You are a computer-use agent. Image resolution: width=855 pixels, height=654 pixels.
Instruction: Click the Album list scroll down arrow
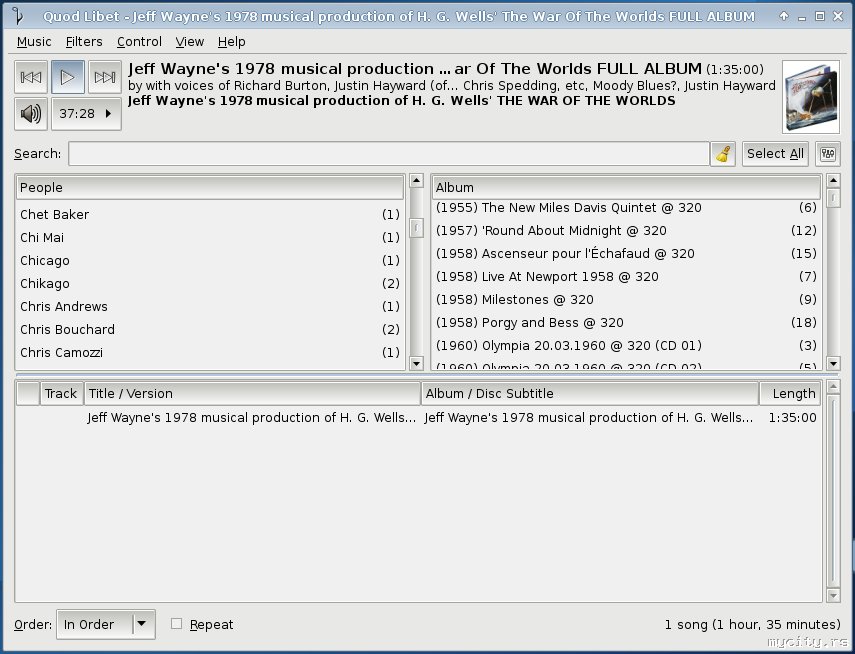point(833,363)
